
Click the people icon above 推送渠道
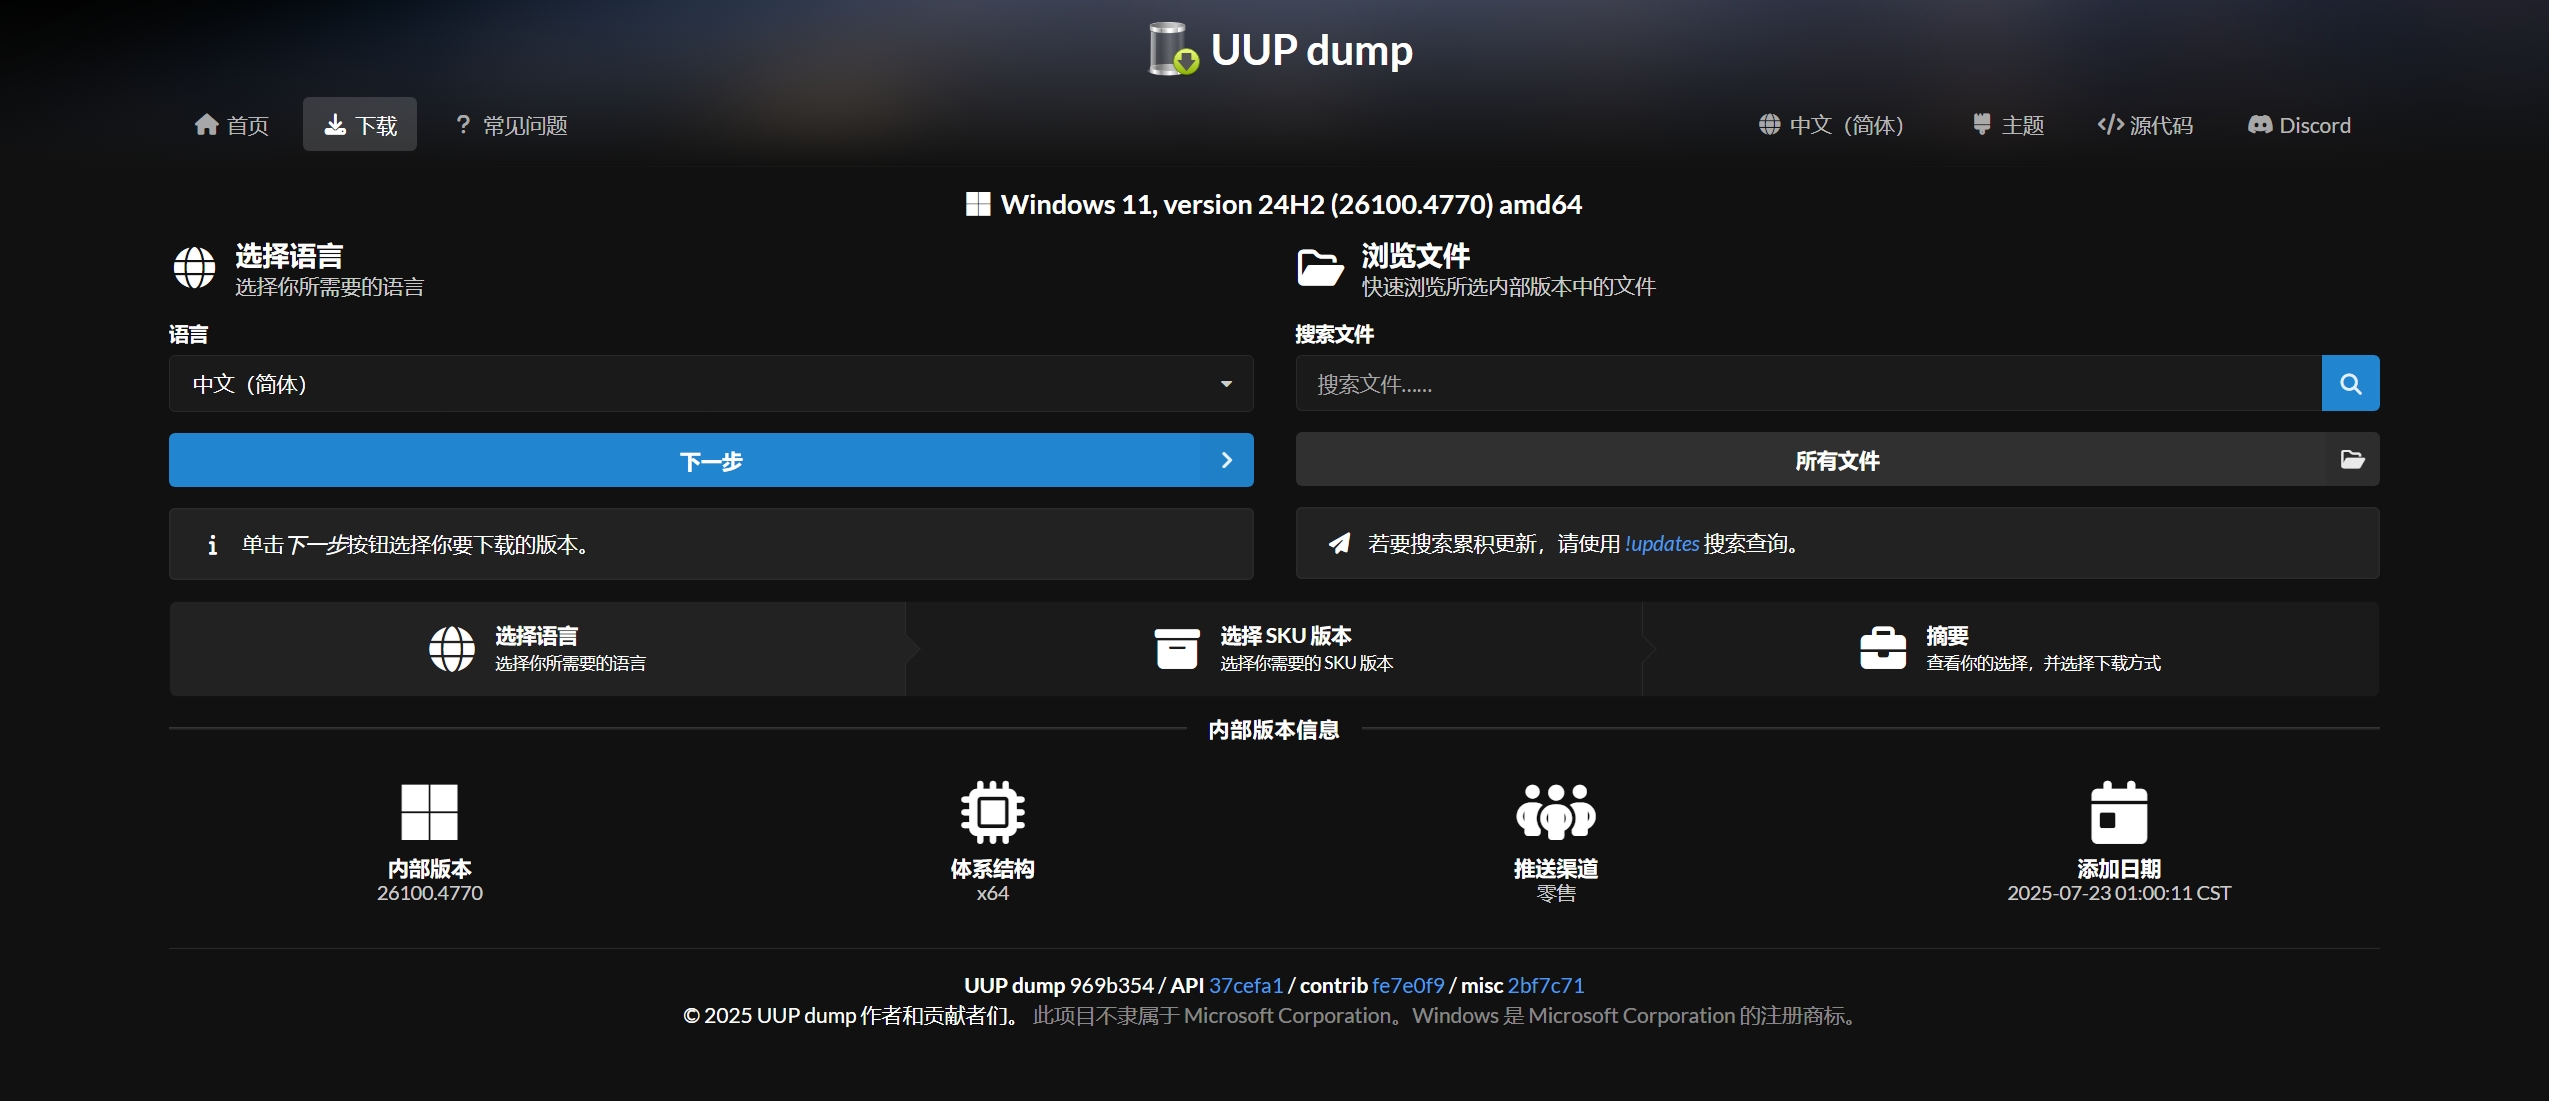(1555, 812)
